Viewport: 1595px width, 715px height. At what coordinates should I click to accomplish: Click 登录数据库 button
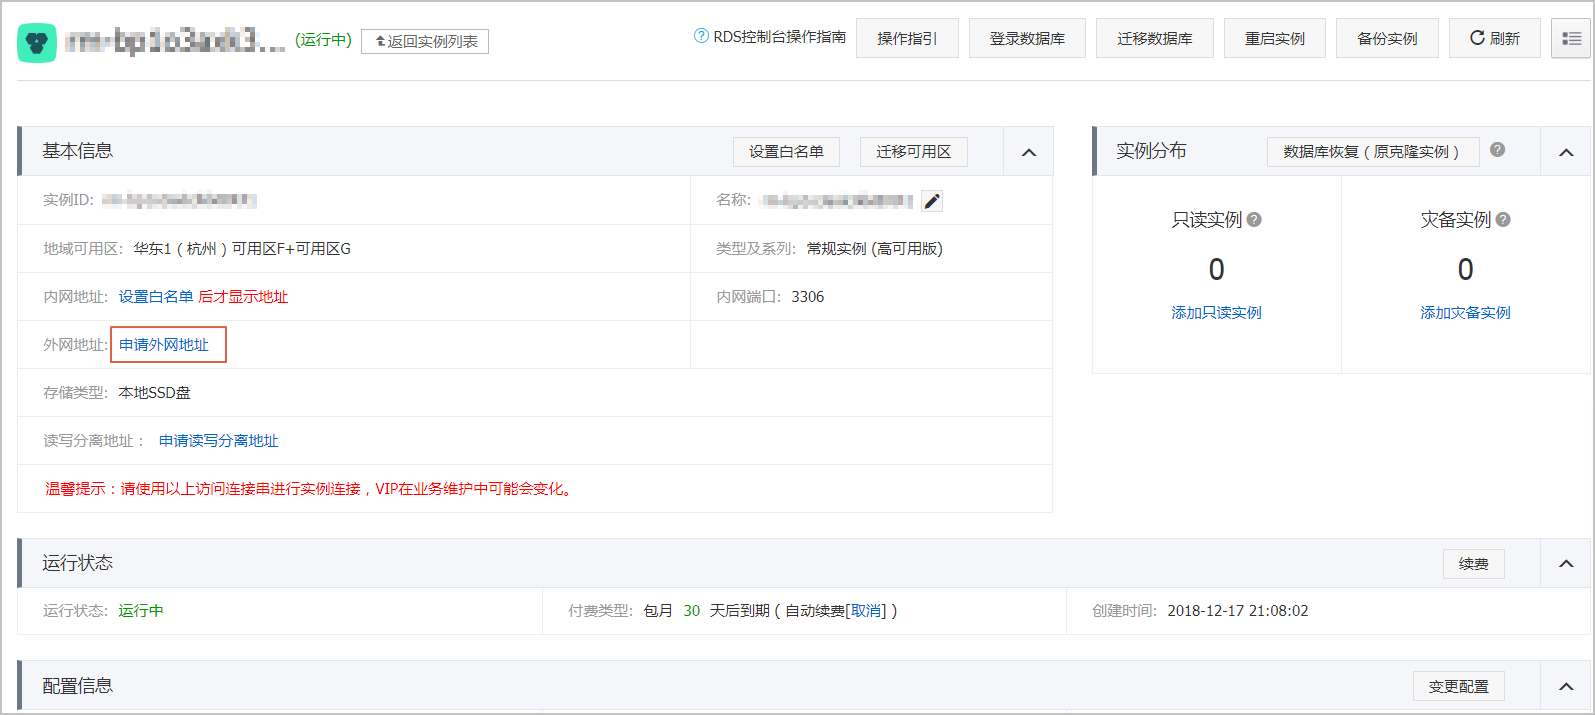point(1027,38)
